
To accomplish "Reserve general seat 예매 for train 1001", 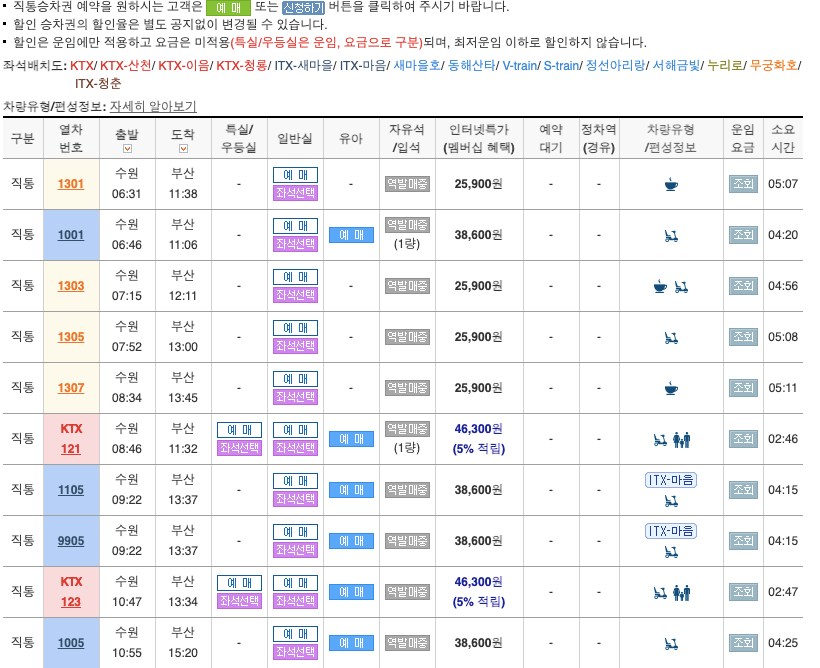I will (295, 226).
